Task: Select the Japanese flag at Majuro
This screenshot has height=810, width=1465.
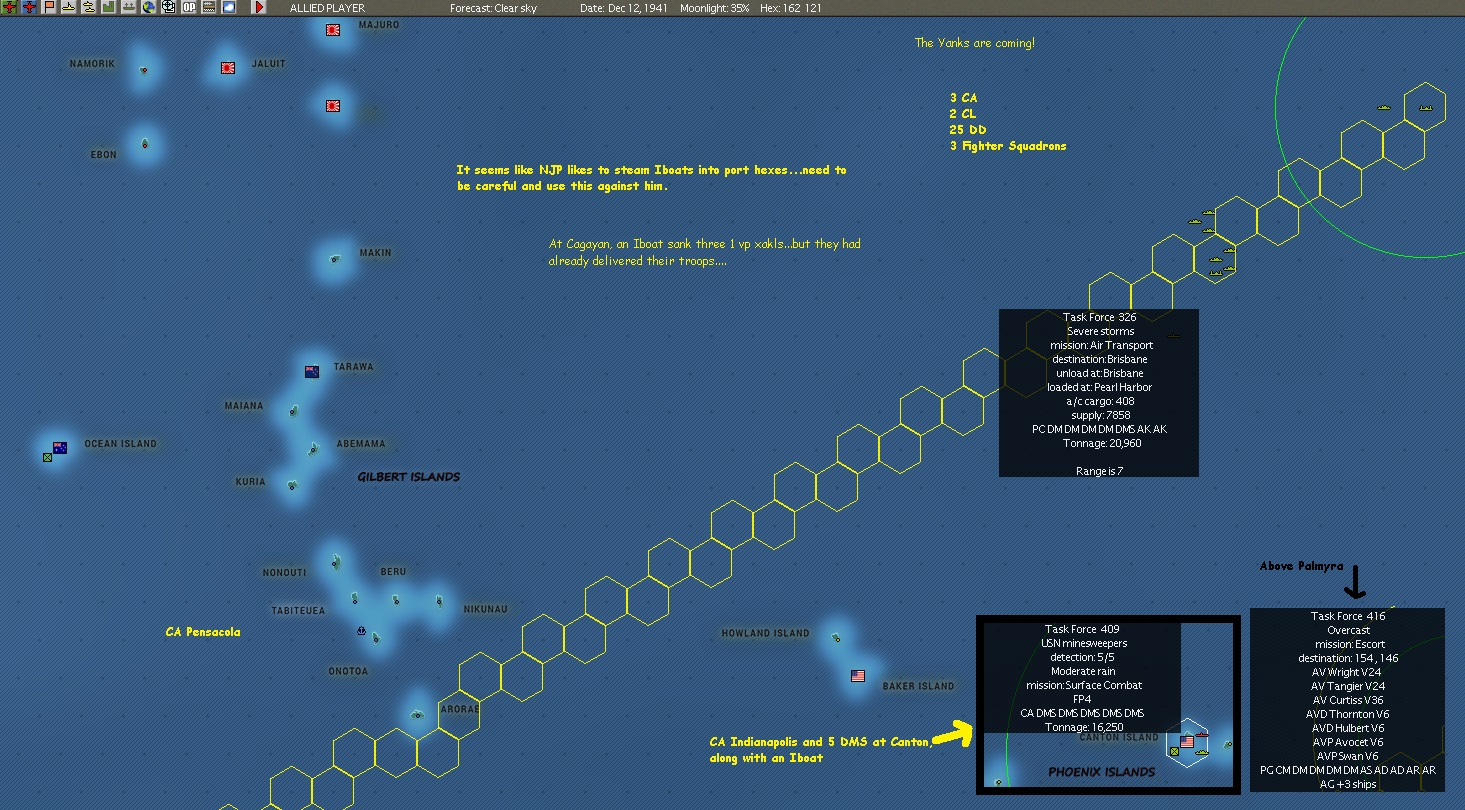Action: pos(333,30)
